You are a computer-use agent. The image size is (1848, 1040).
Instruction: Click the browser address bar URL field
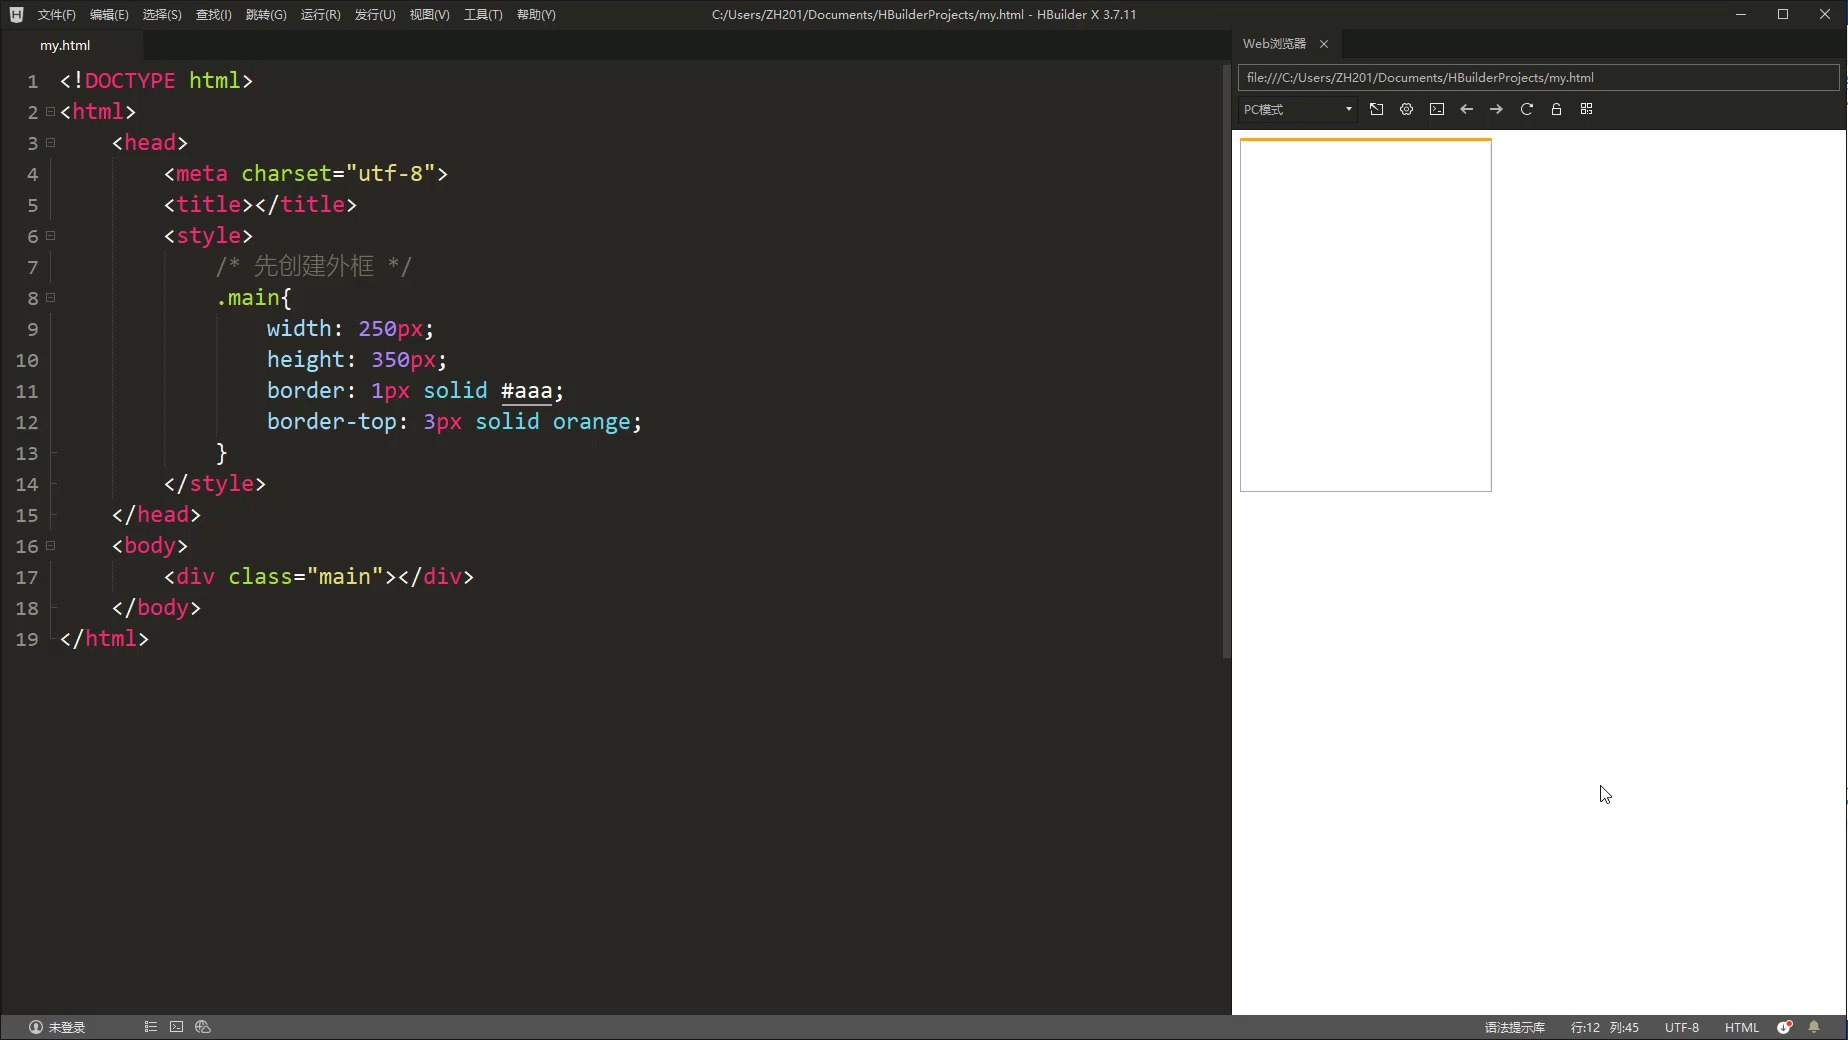pyautogui.click(x=1538, y=77)
